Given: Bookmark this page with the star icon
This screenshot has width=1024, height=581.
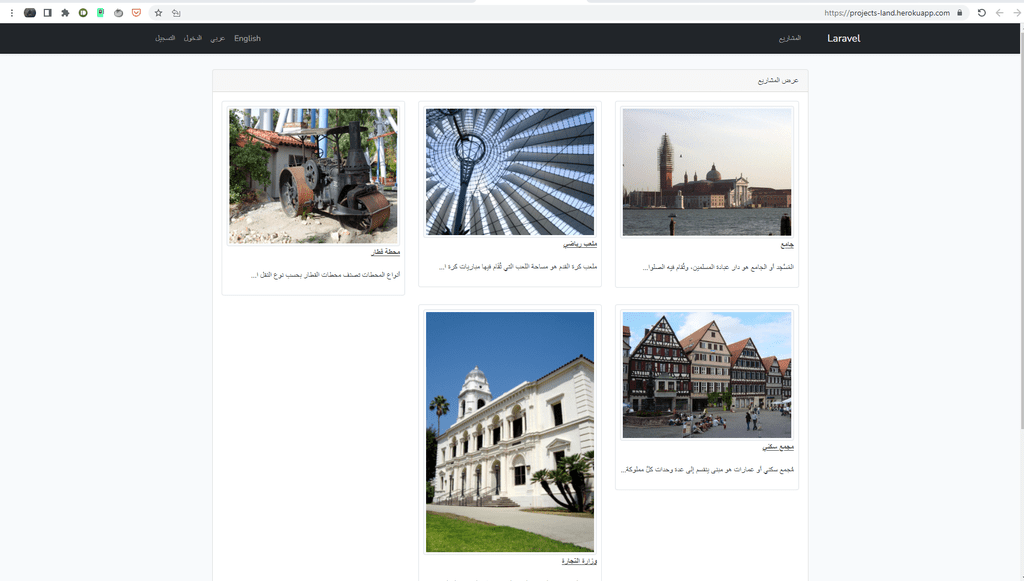Looking at the screenshot, I should (x=158, y=12).
